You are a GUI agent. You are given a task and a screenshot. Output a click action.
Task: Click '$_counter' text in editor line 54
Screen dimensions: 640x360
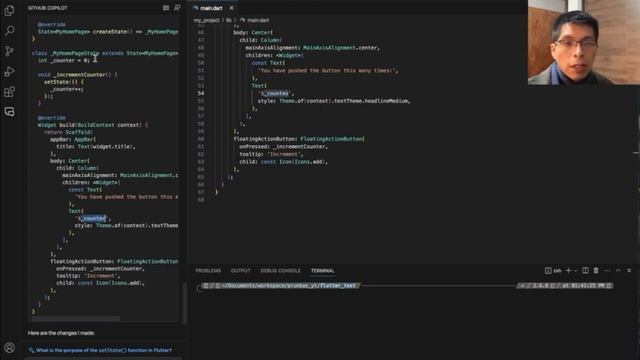coord(276,93)
